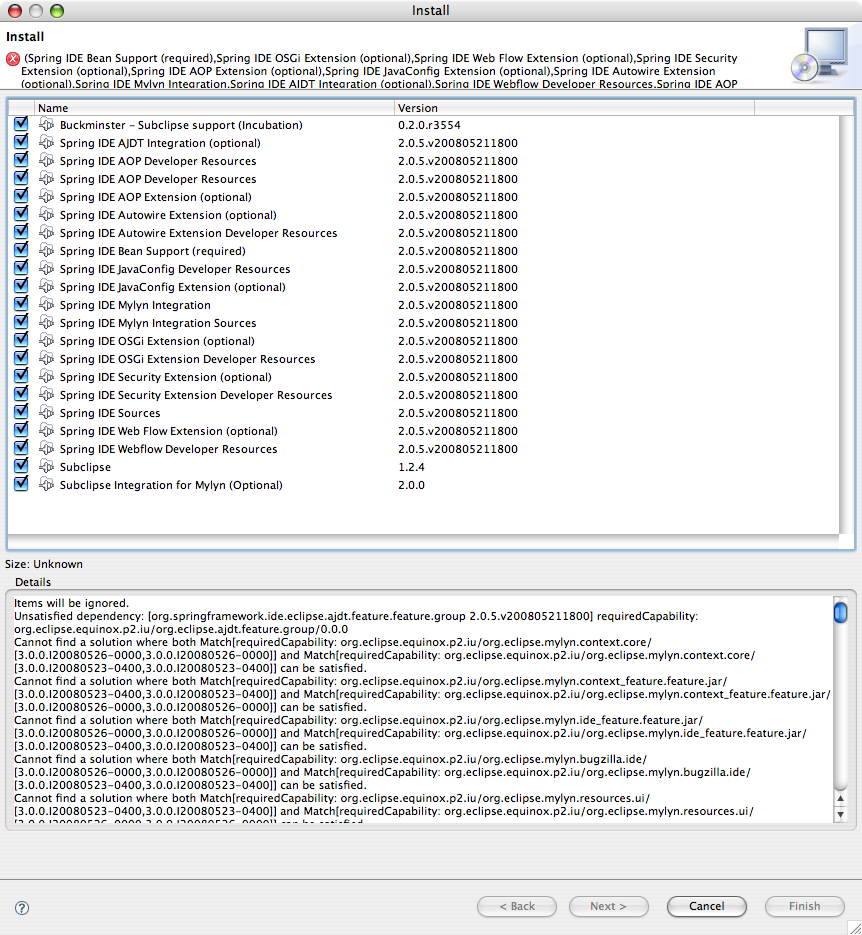Click the disabled Next button
Screen dimensions: 862x935
coord(609,906)
